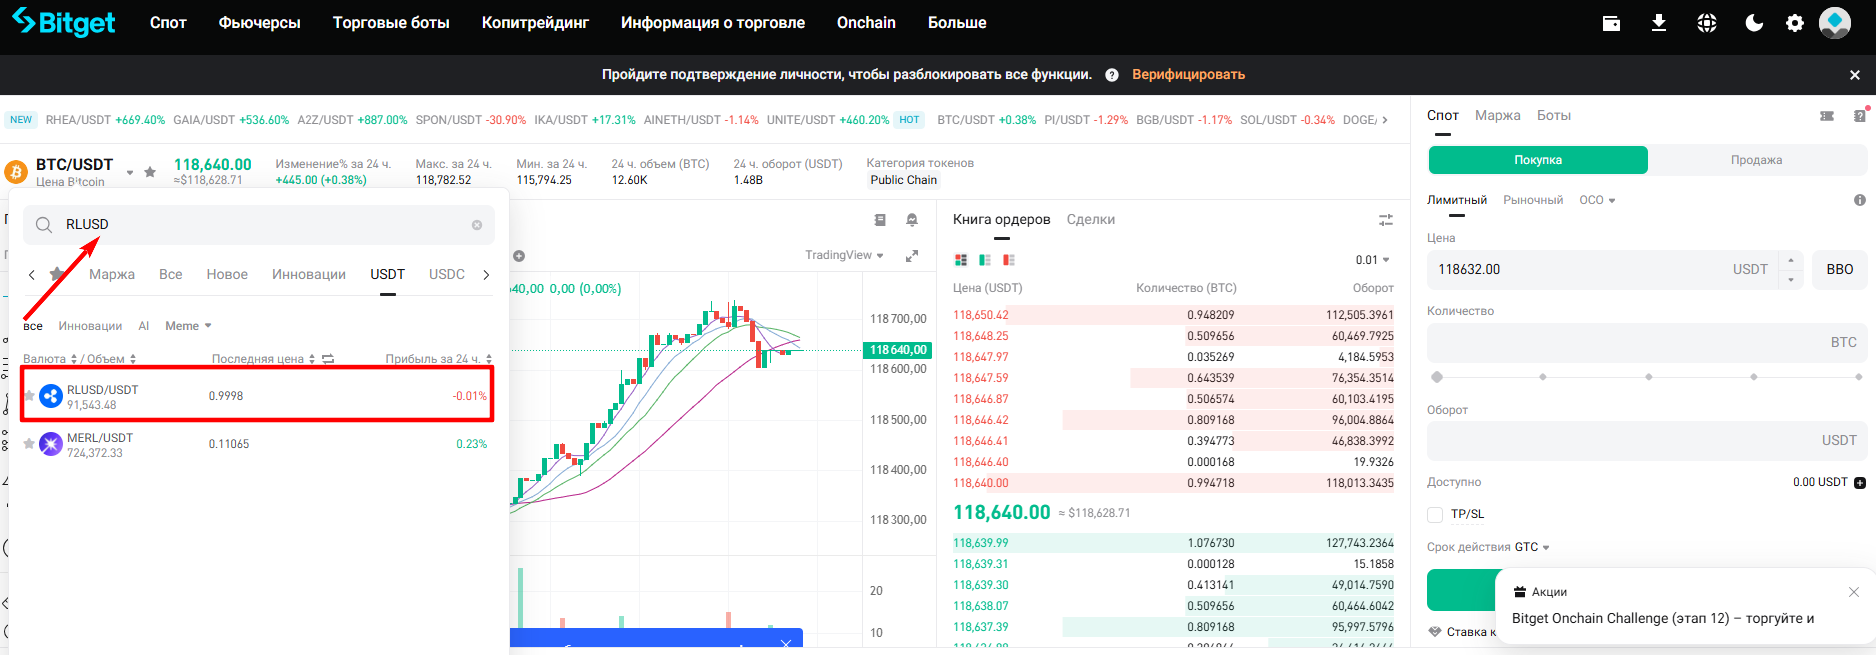Viewport: 1876px width, 655px height.
Task: Click the BBO button
Action: pyautogui.click(x=1840, y=270)
